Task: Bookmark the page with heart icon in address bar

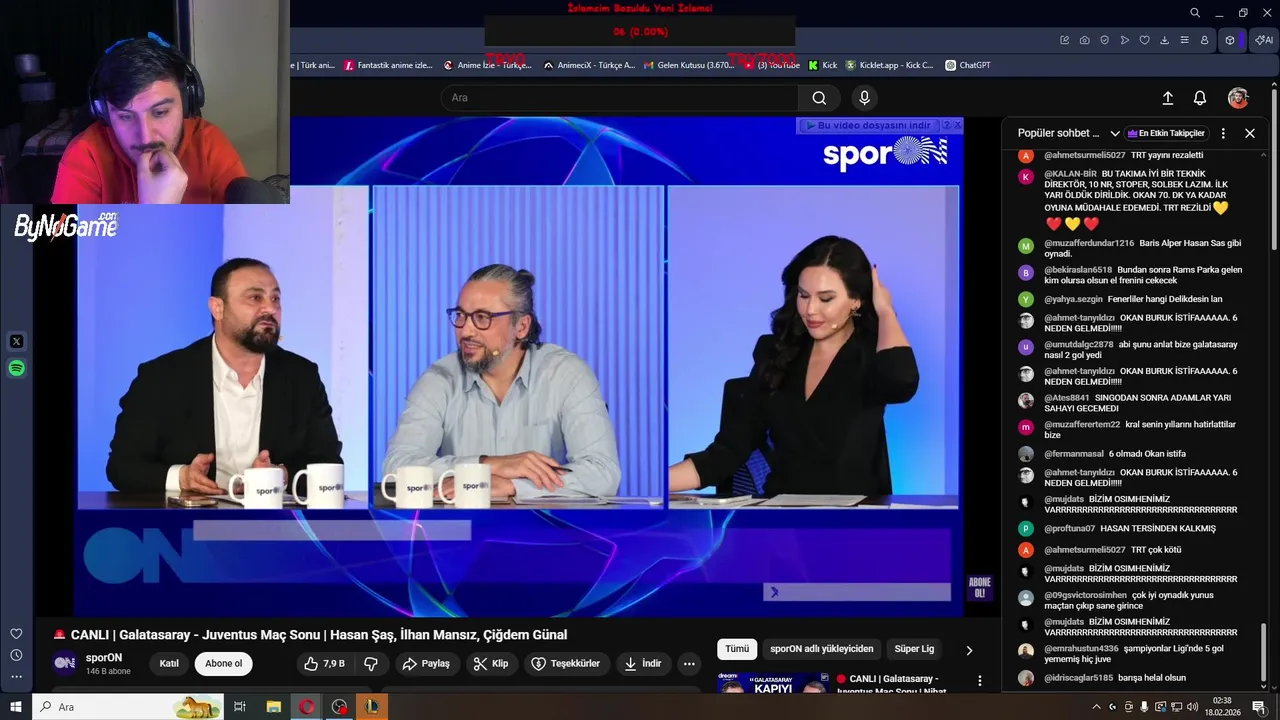Action: [1145, 40]
